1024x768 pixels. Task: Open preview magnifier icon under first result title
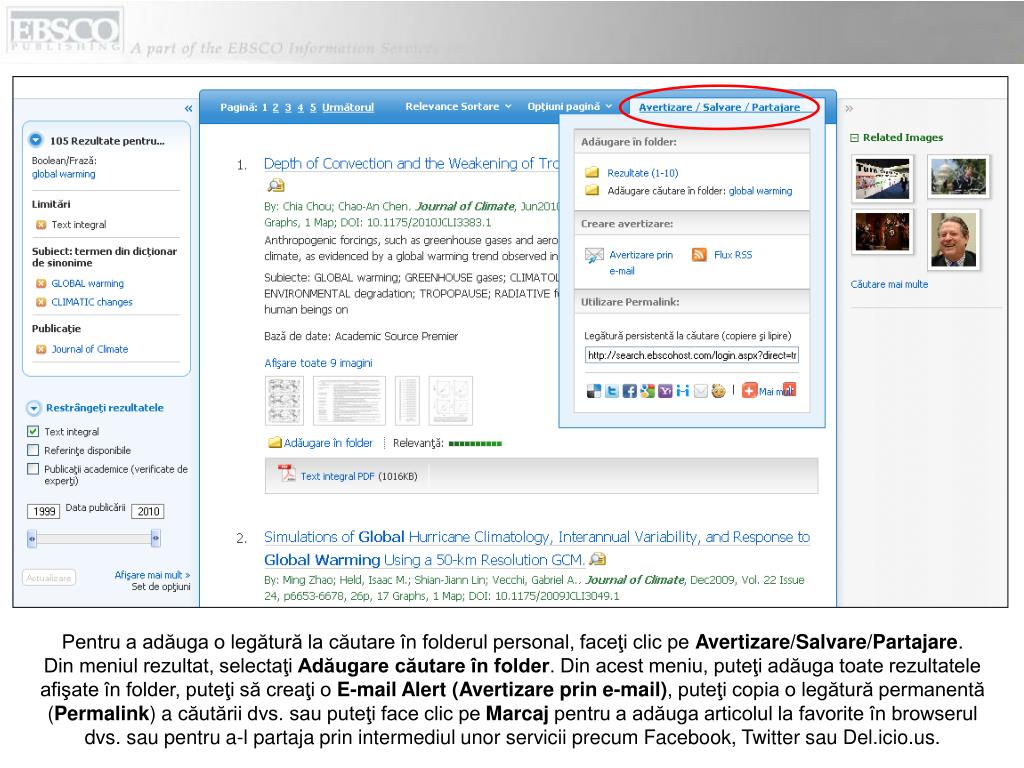pos(276,185)
